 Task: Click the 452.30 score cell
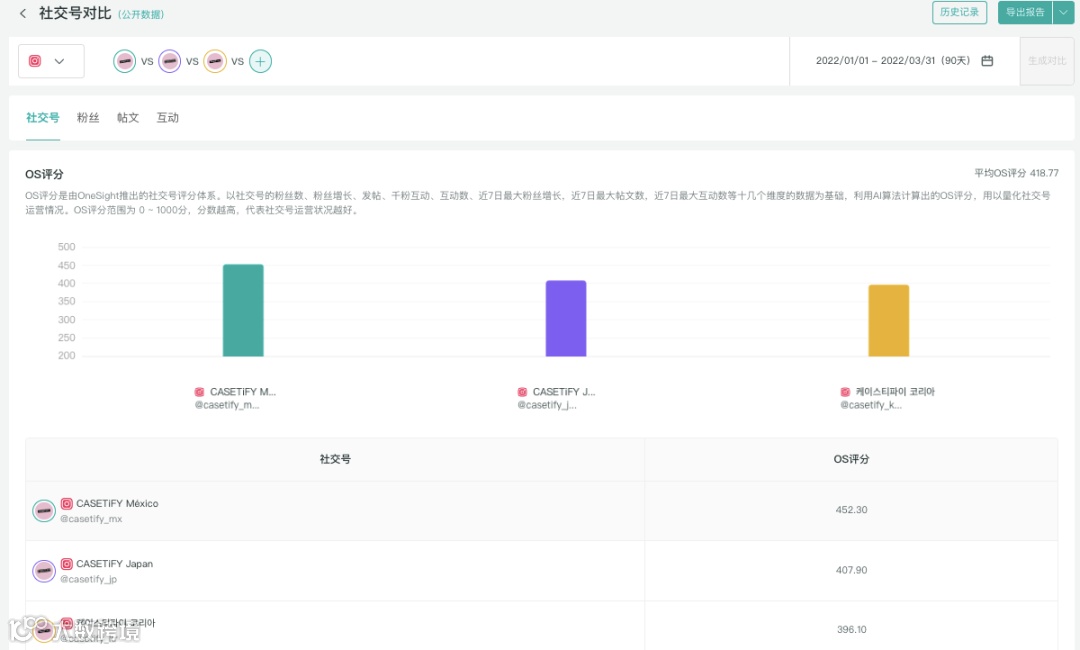click(x=851, y=510)
